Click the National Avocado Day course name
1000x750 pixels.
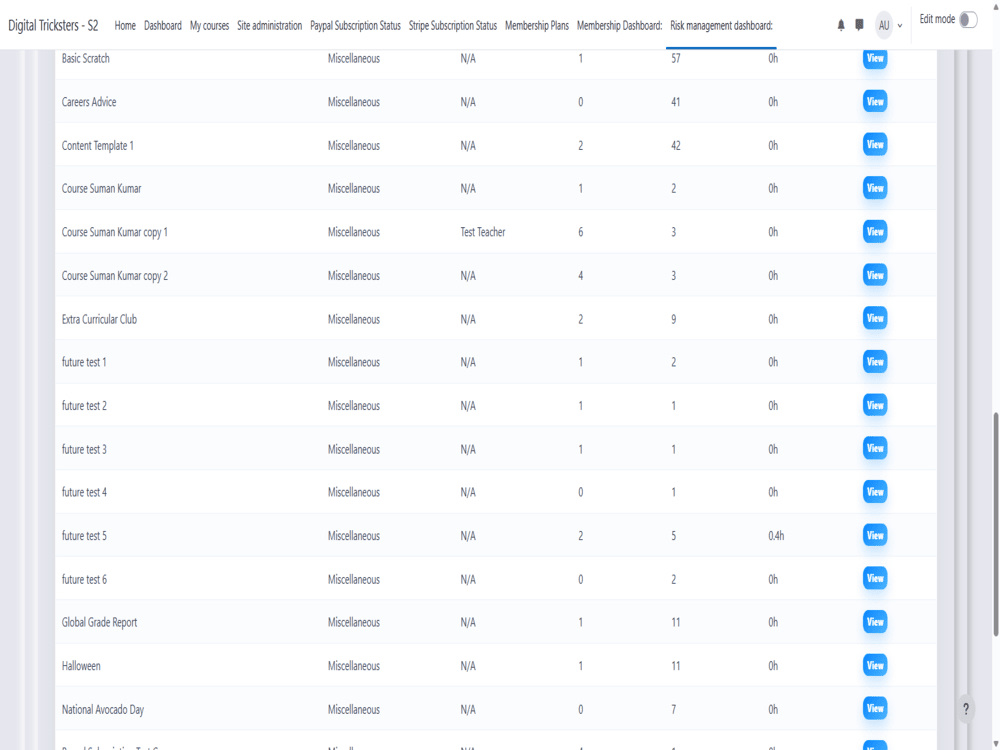pyautogui.click(x=103, y=709)
